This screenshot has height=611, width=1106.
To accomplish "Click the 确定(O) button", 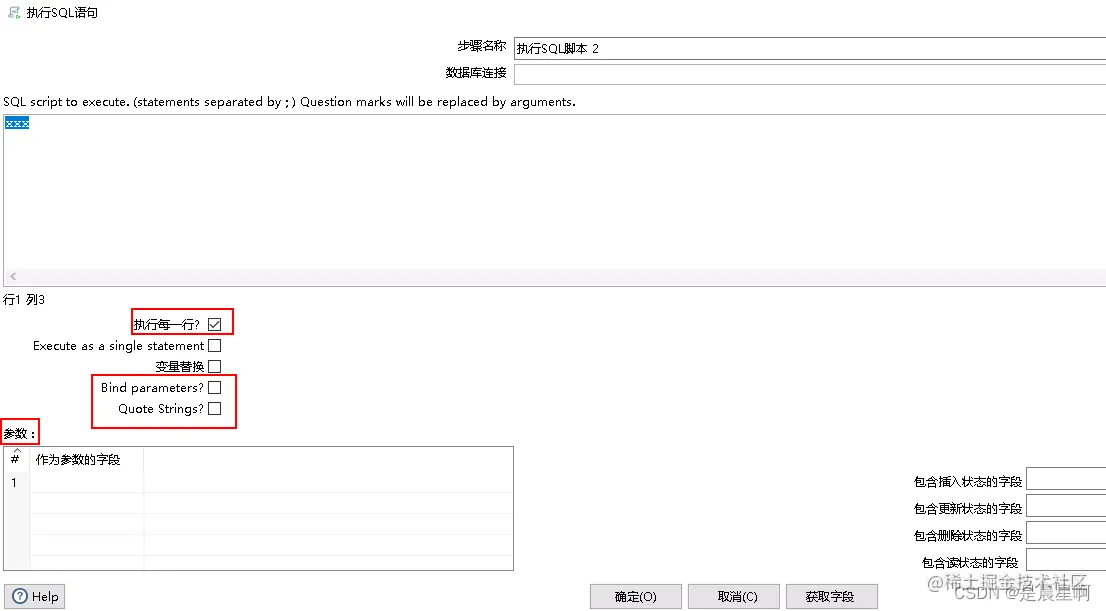I will coord(635,596).
